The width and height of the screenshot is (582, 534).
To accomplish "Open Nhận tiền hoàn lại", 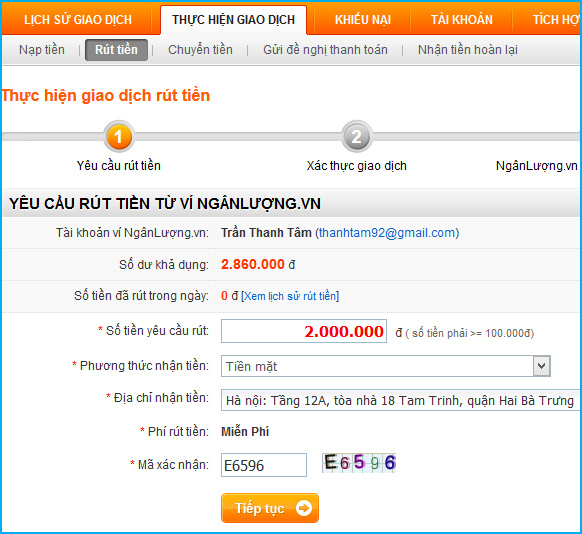I will [468, 50].
